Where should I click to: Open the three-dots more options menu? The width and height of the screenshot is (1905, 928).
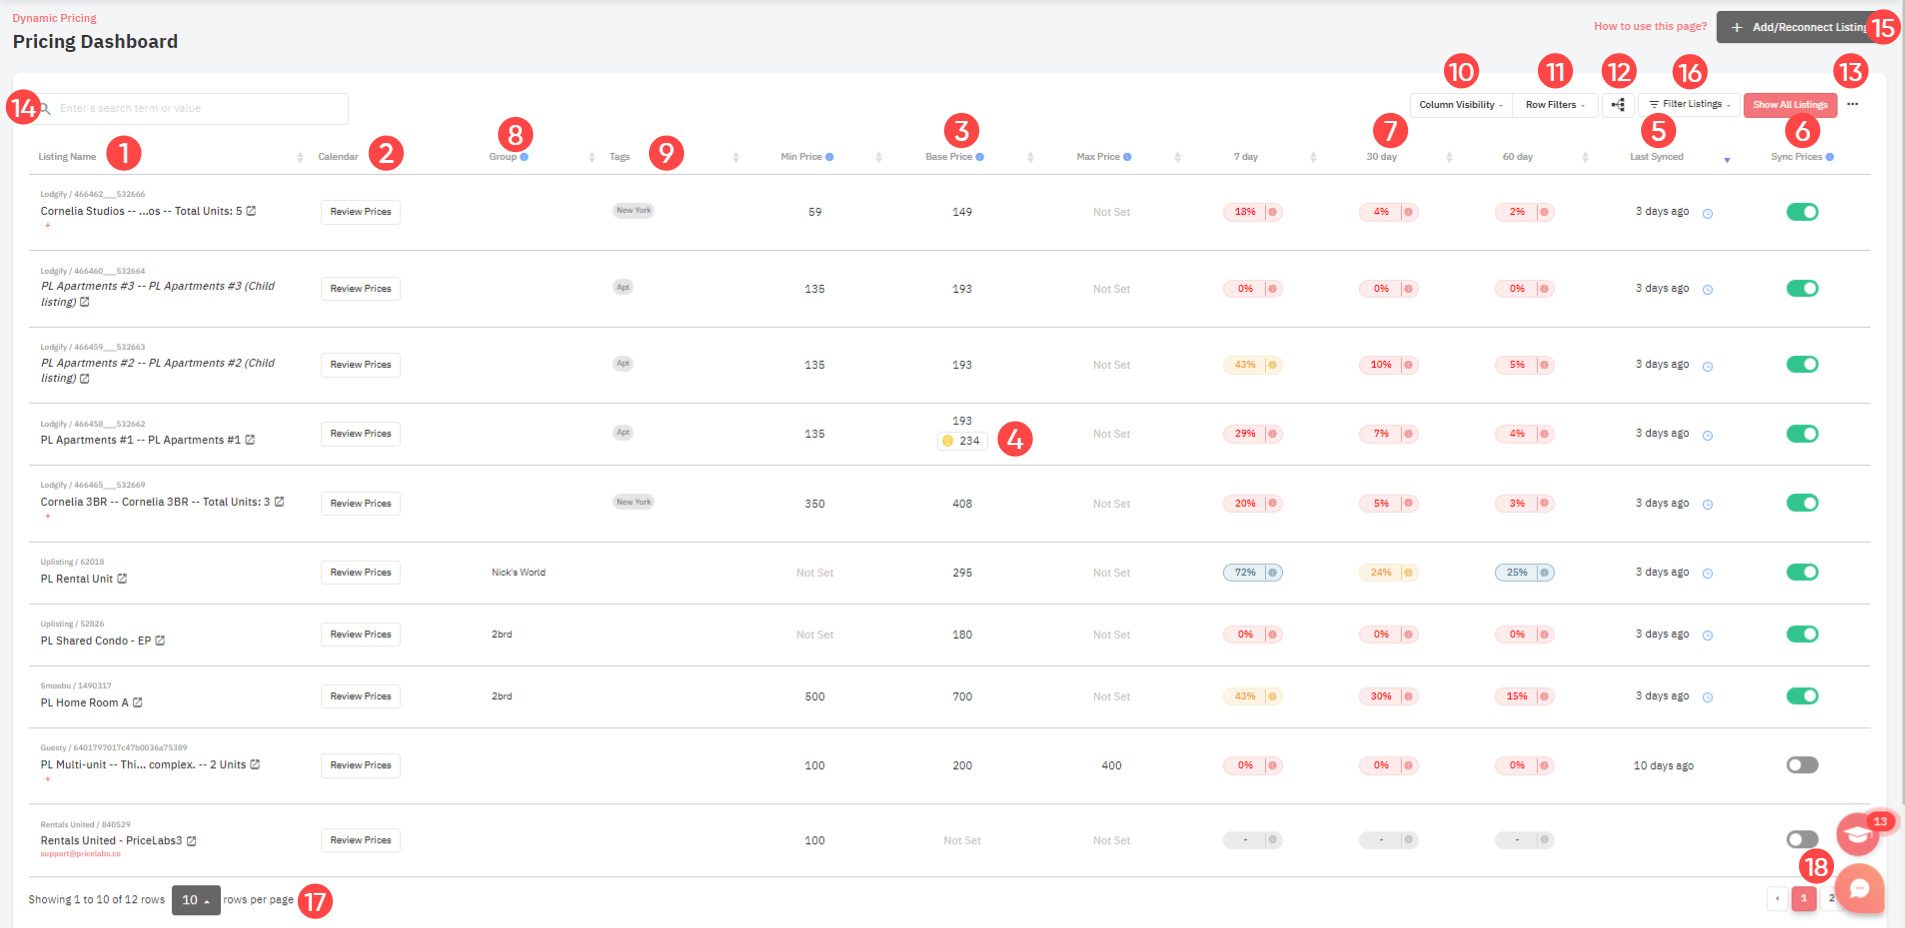pyautogui.click(x=1853, y=104)
